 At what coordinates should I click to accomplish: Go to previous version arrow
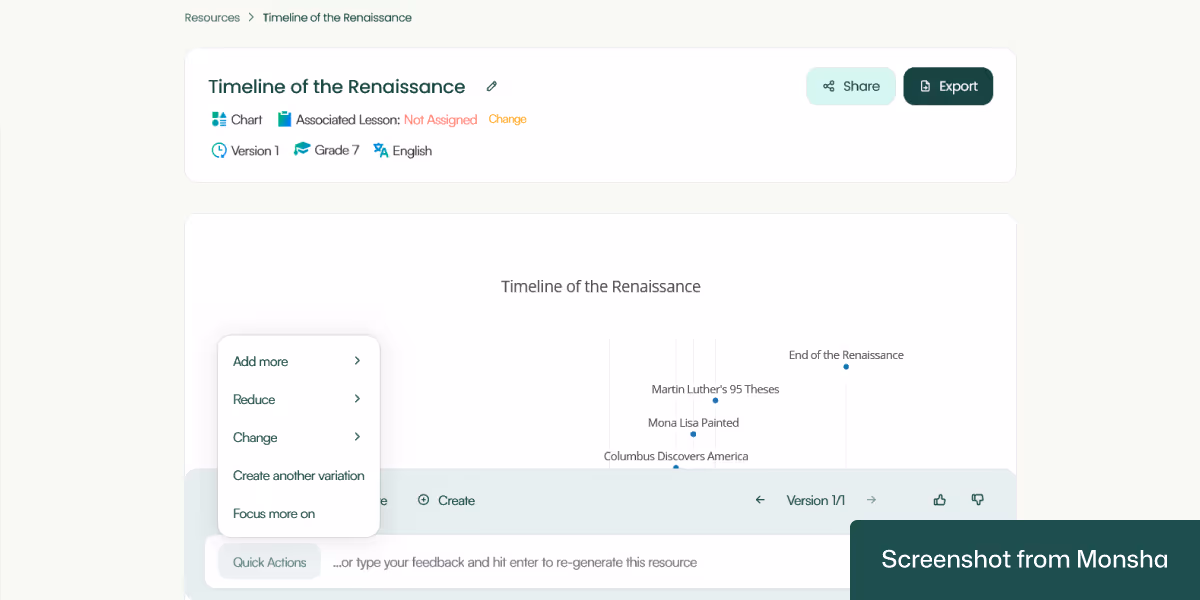[760, 500]
